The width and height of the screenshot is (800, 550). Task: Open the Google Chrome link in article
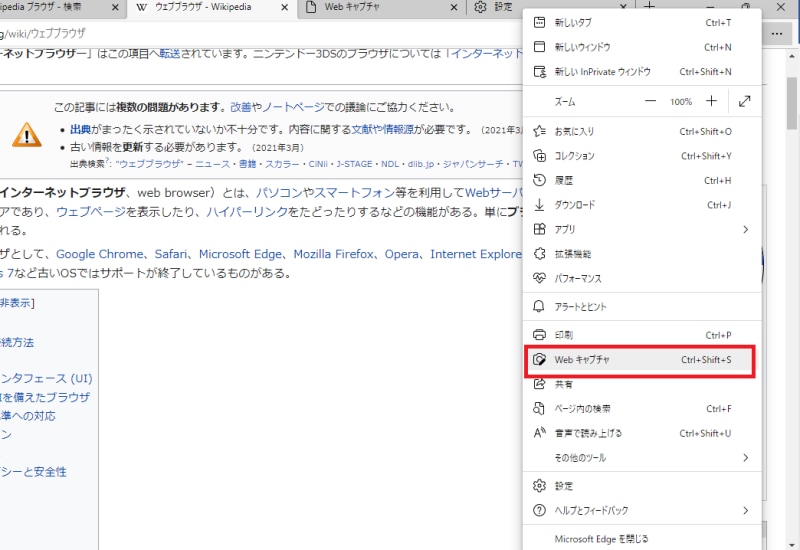tap(99, 254)
